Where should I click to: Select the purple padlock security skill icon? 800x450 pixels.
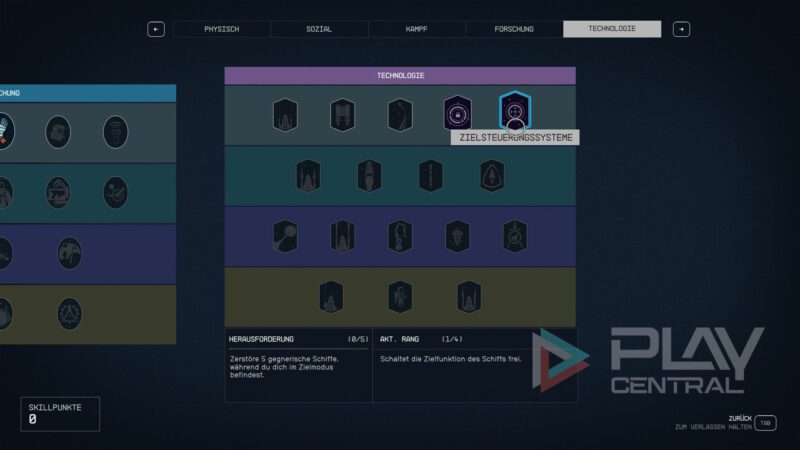coord(457,114)
